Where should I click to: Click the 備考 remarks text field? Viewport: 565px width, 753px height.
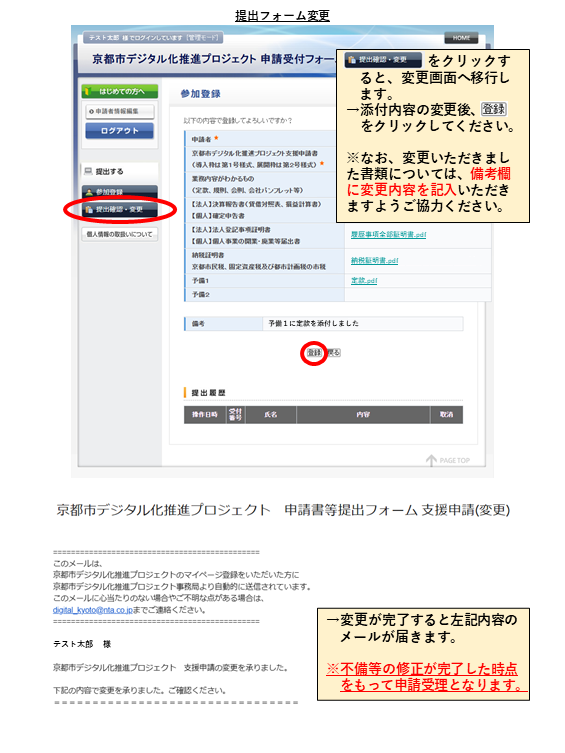click(363, 324)
